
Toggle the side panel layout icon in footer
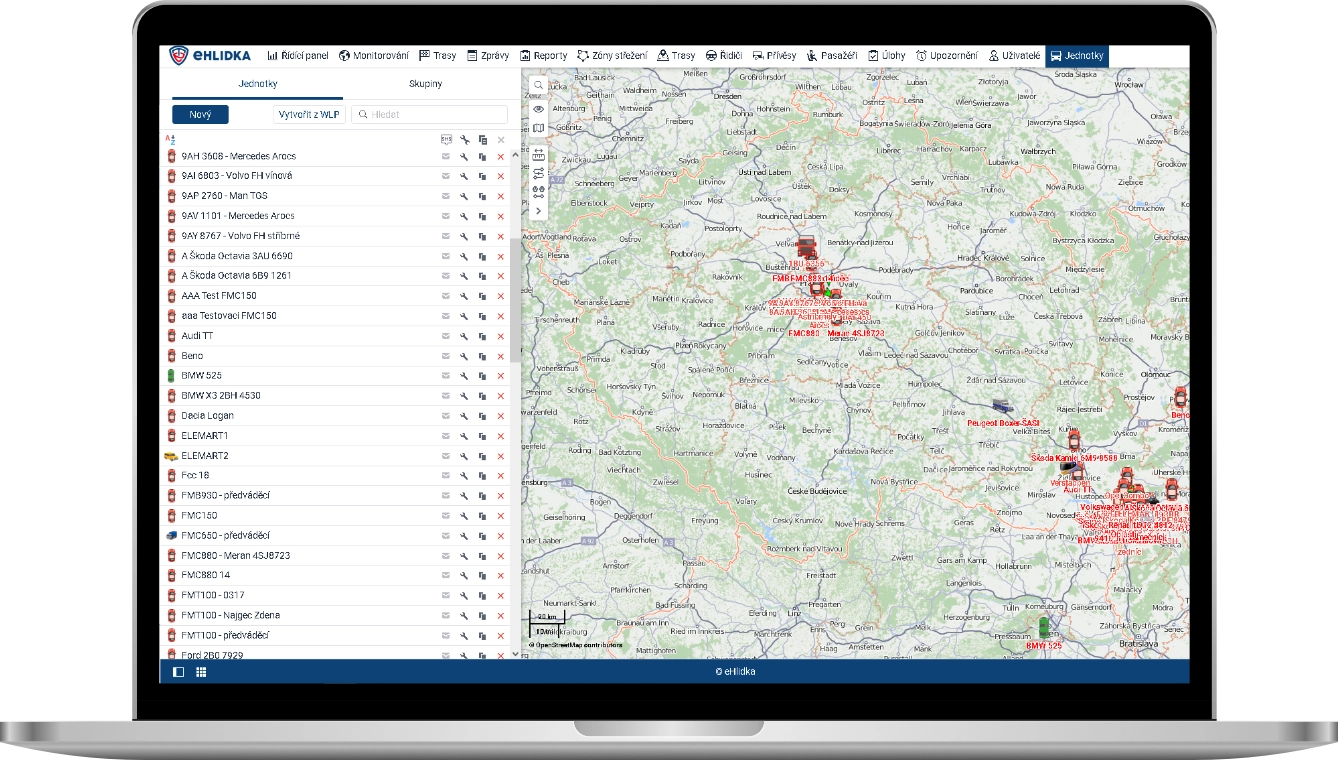(178, 672)
